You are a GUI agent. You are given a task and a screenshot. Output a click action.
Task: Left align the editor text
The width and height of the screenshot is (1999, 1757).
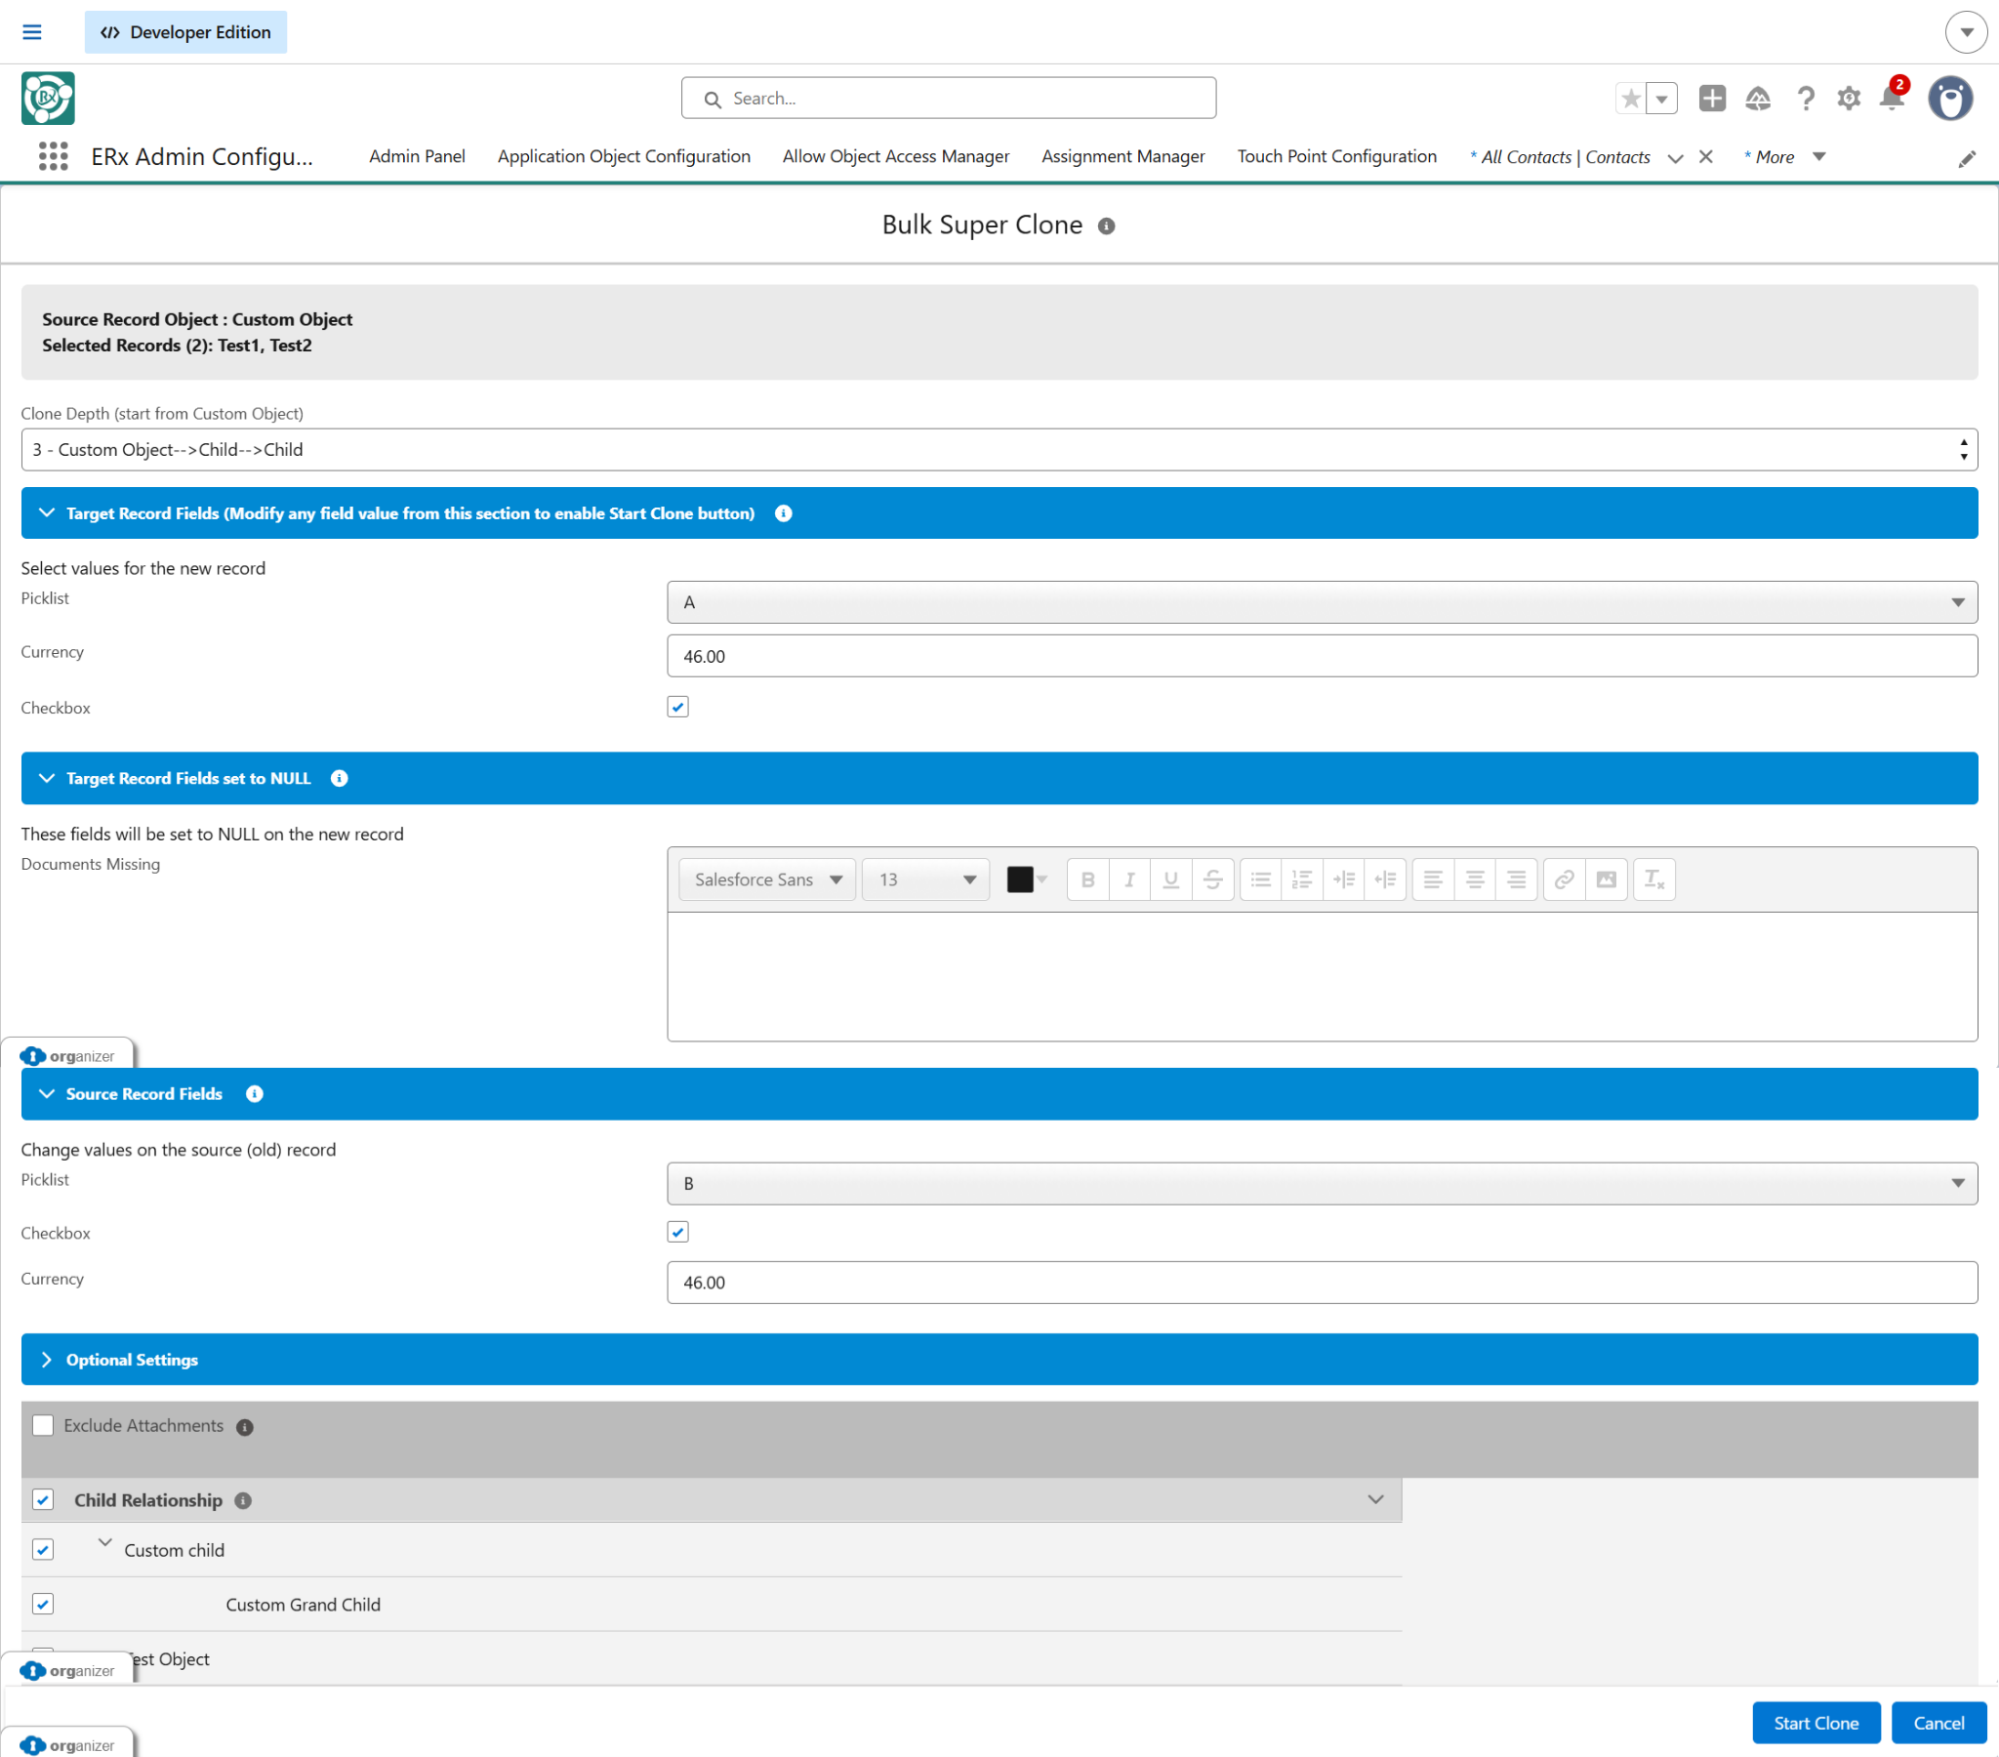click(1433, 879)
